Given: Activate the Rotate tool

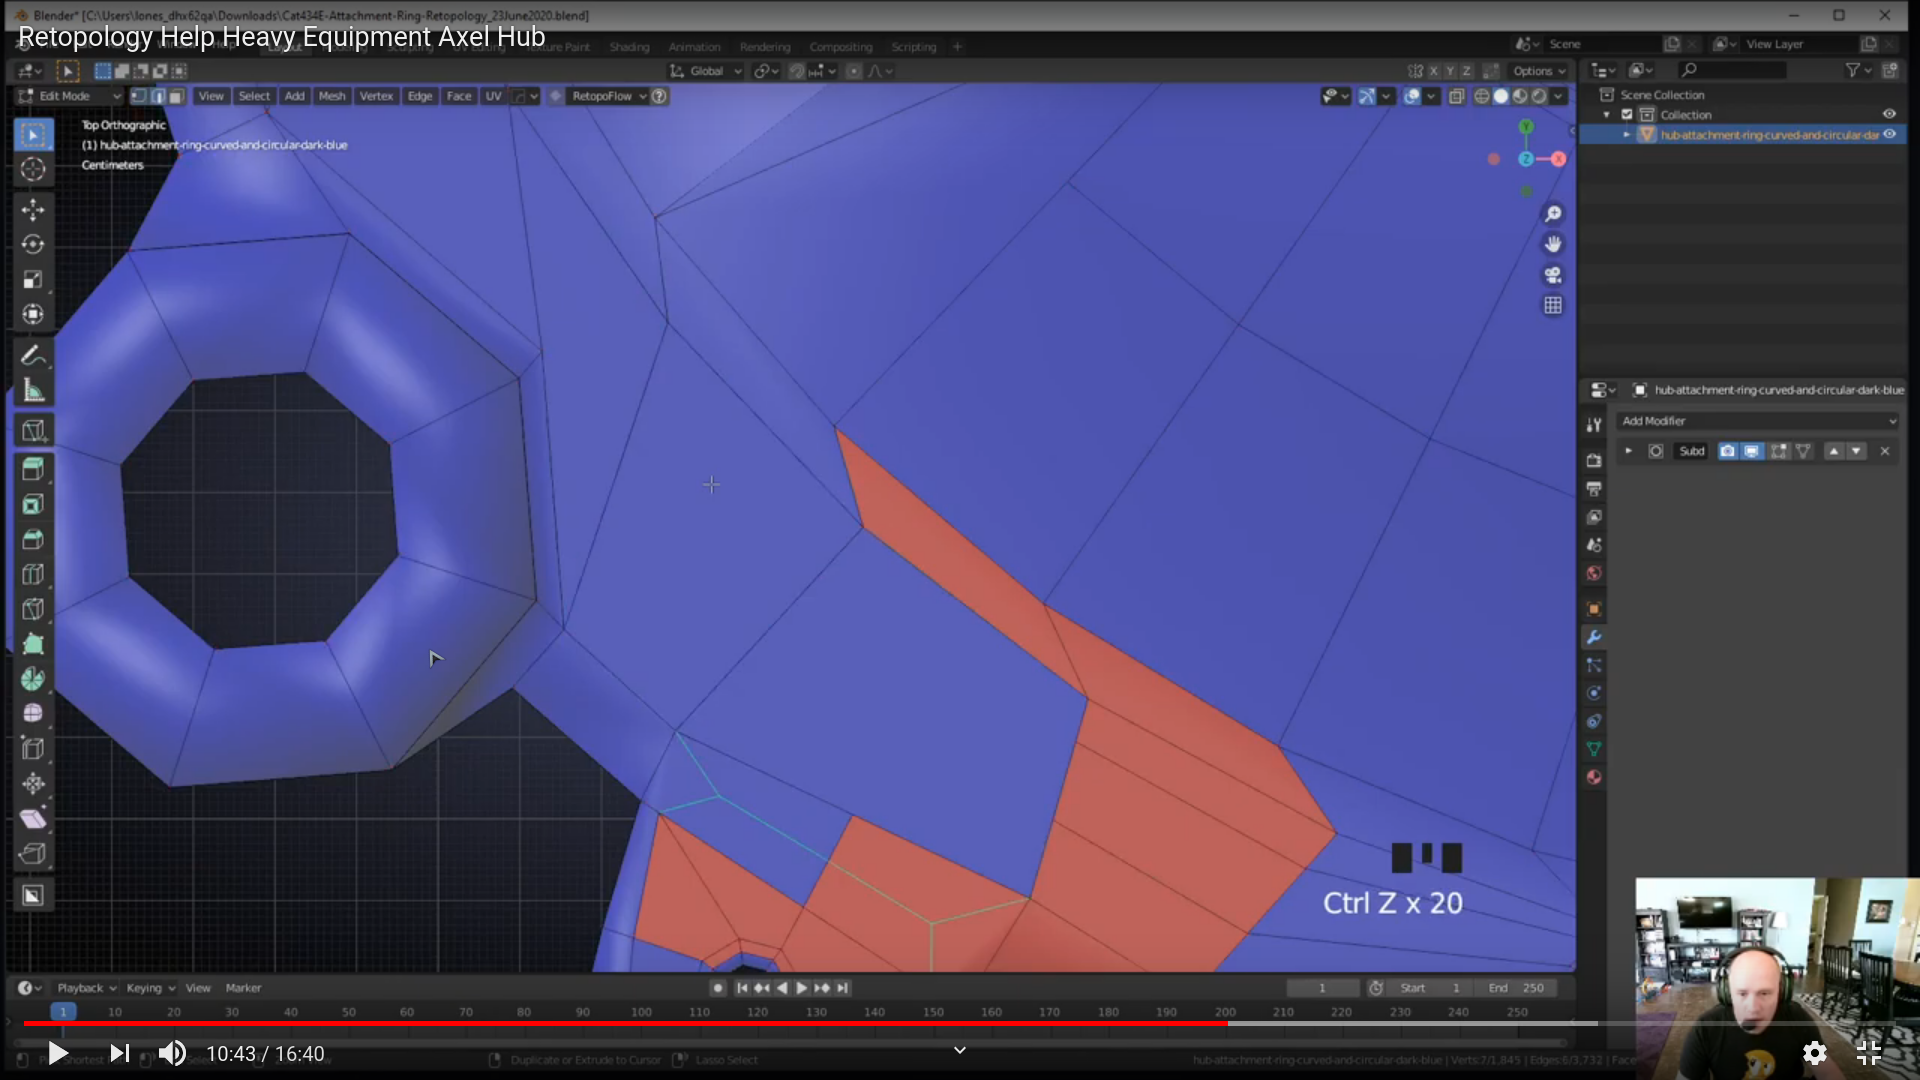Looking at the screenshot, I should pyautogui.click(x=33, y=244).
